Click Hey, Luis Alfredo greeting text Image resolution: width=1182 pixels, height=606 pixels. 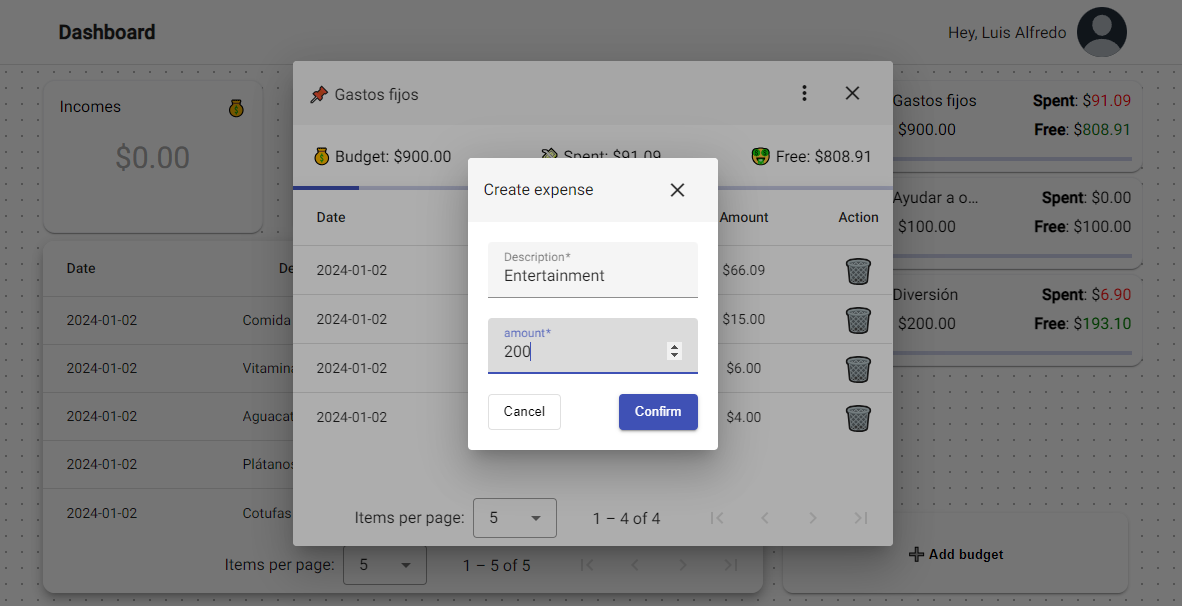(x=1007, y=32)
